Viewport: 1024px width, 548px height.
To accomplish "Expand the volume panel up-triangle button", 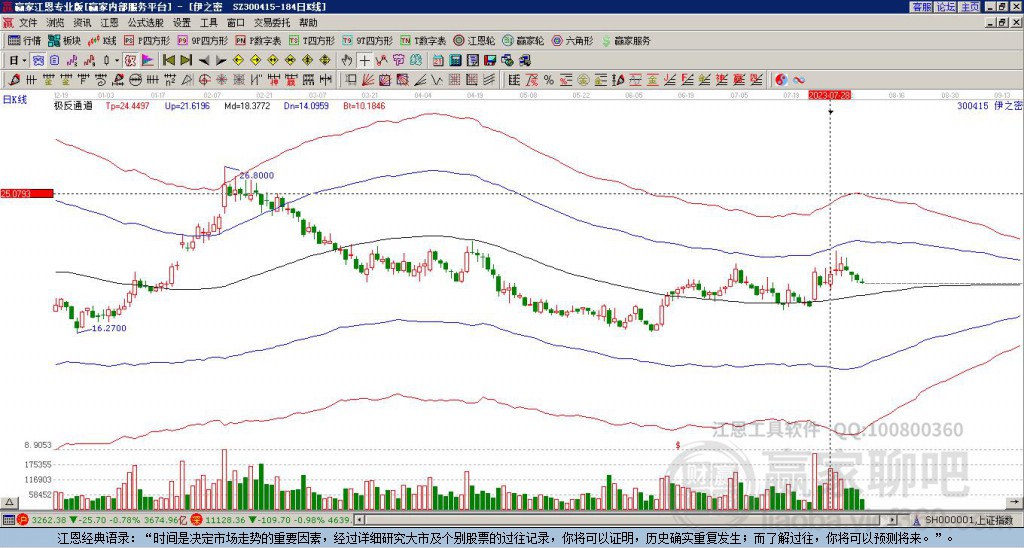I will 9,502.
